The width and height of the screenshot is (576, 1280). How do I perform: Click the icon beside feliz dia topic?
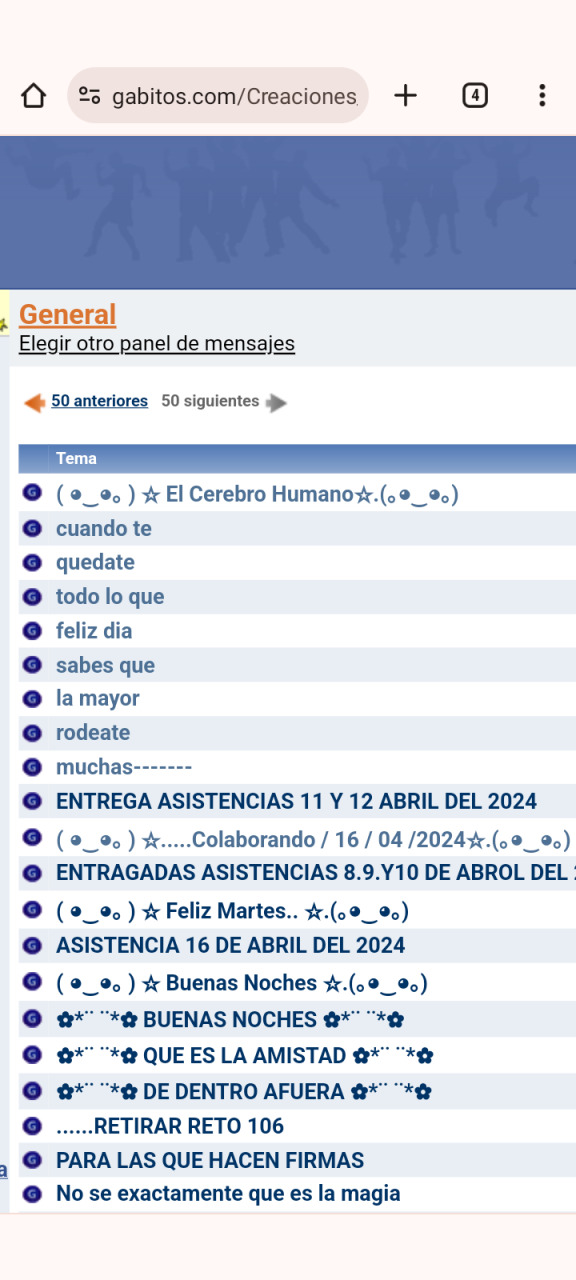(32, 631)
